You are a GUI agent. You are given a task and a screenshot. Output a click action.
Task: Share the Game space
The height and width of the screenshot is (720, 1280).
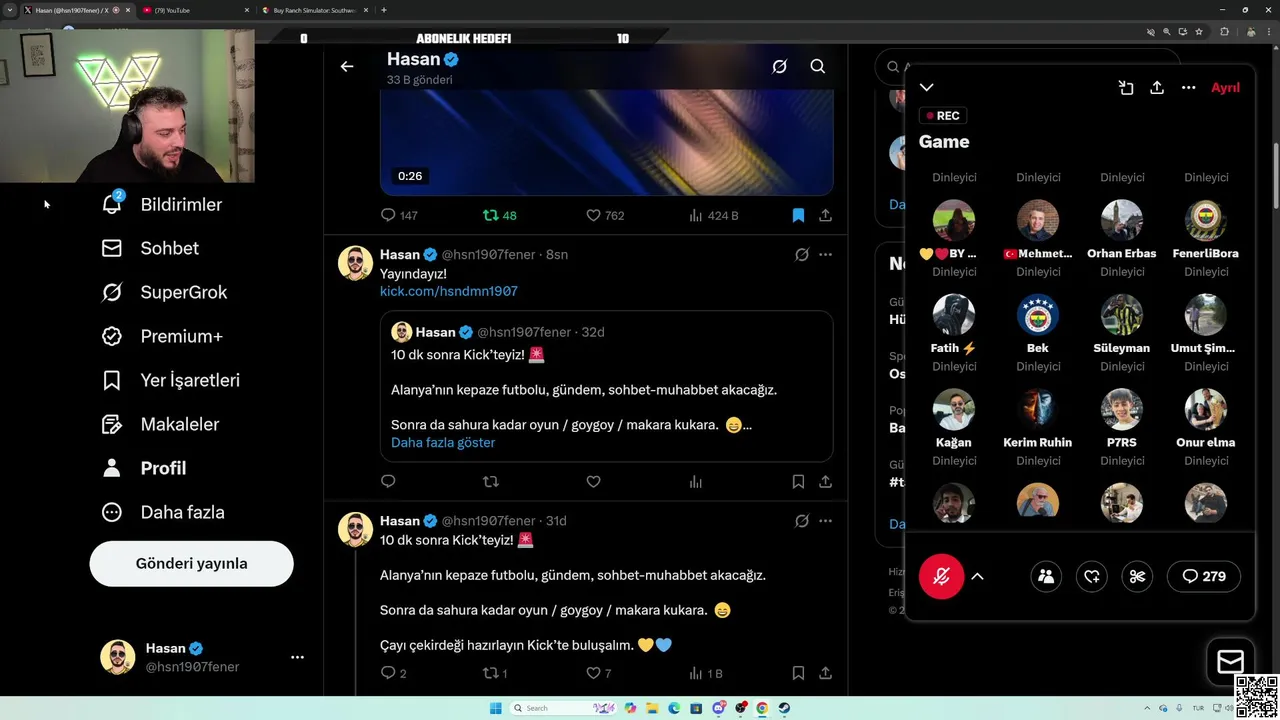point(1157,88)
